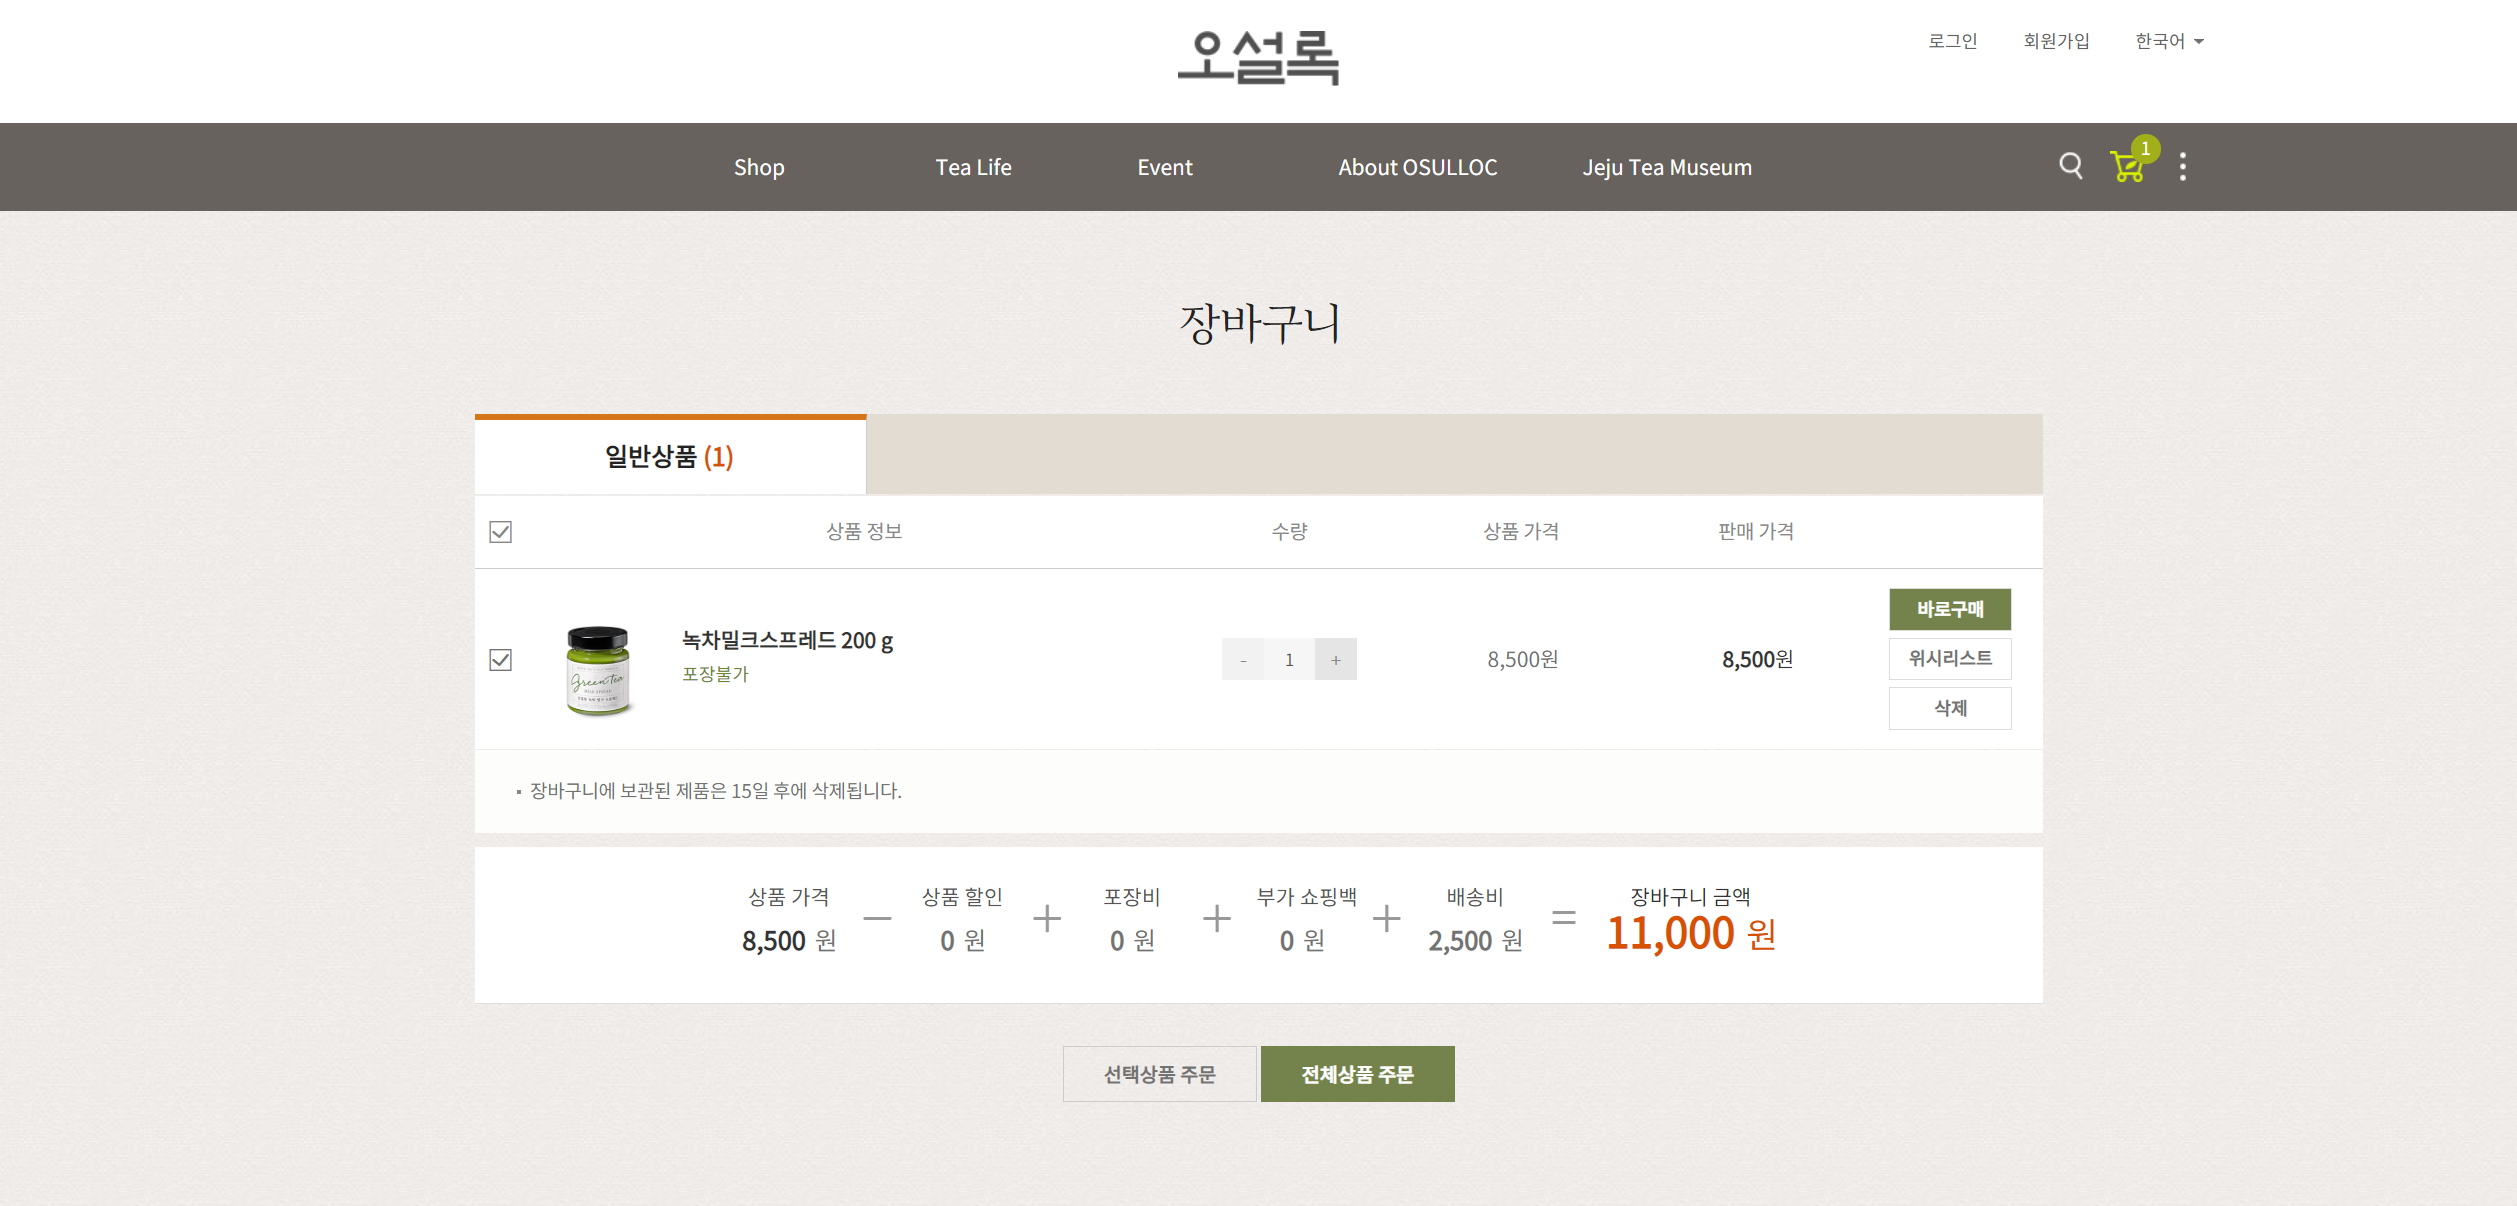Click the 2,500 원 shipping fee value
This screenshot has height=1206, width=2517.
[x=1475, y=940]
